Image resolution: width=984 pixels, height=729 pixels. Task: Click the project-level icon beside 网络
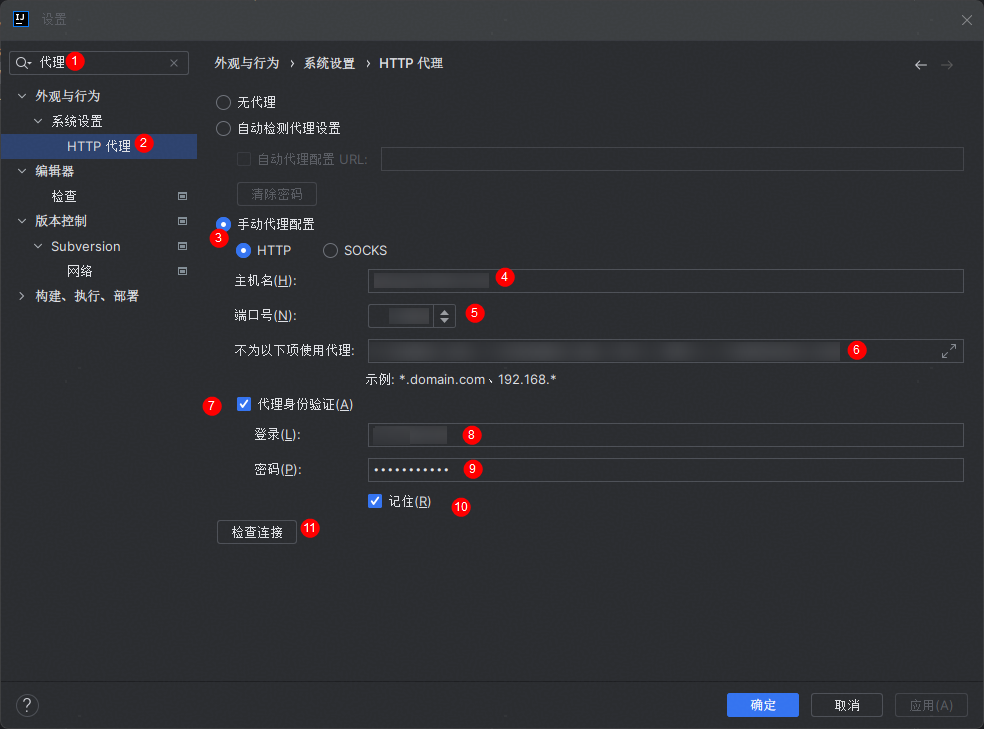(x=182, y=271)
